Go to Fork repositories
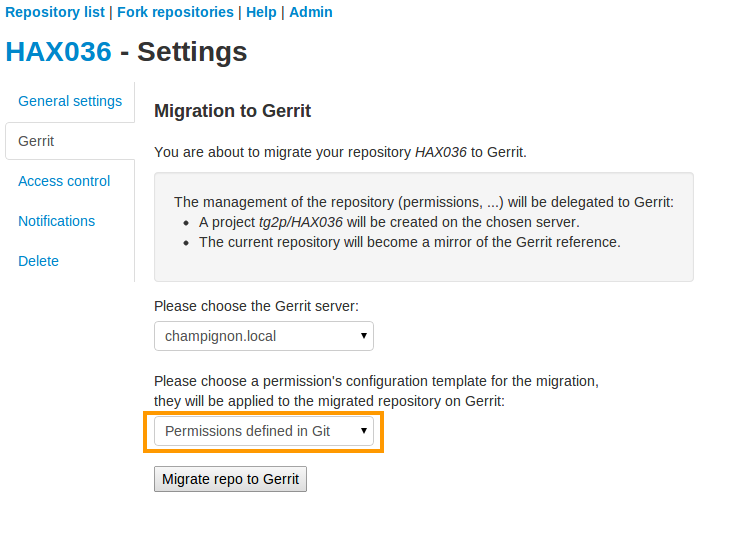The width and height of the screenshot is (743, 534). click(175, 12)
